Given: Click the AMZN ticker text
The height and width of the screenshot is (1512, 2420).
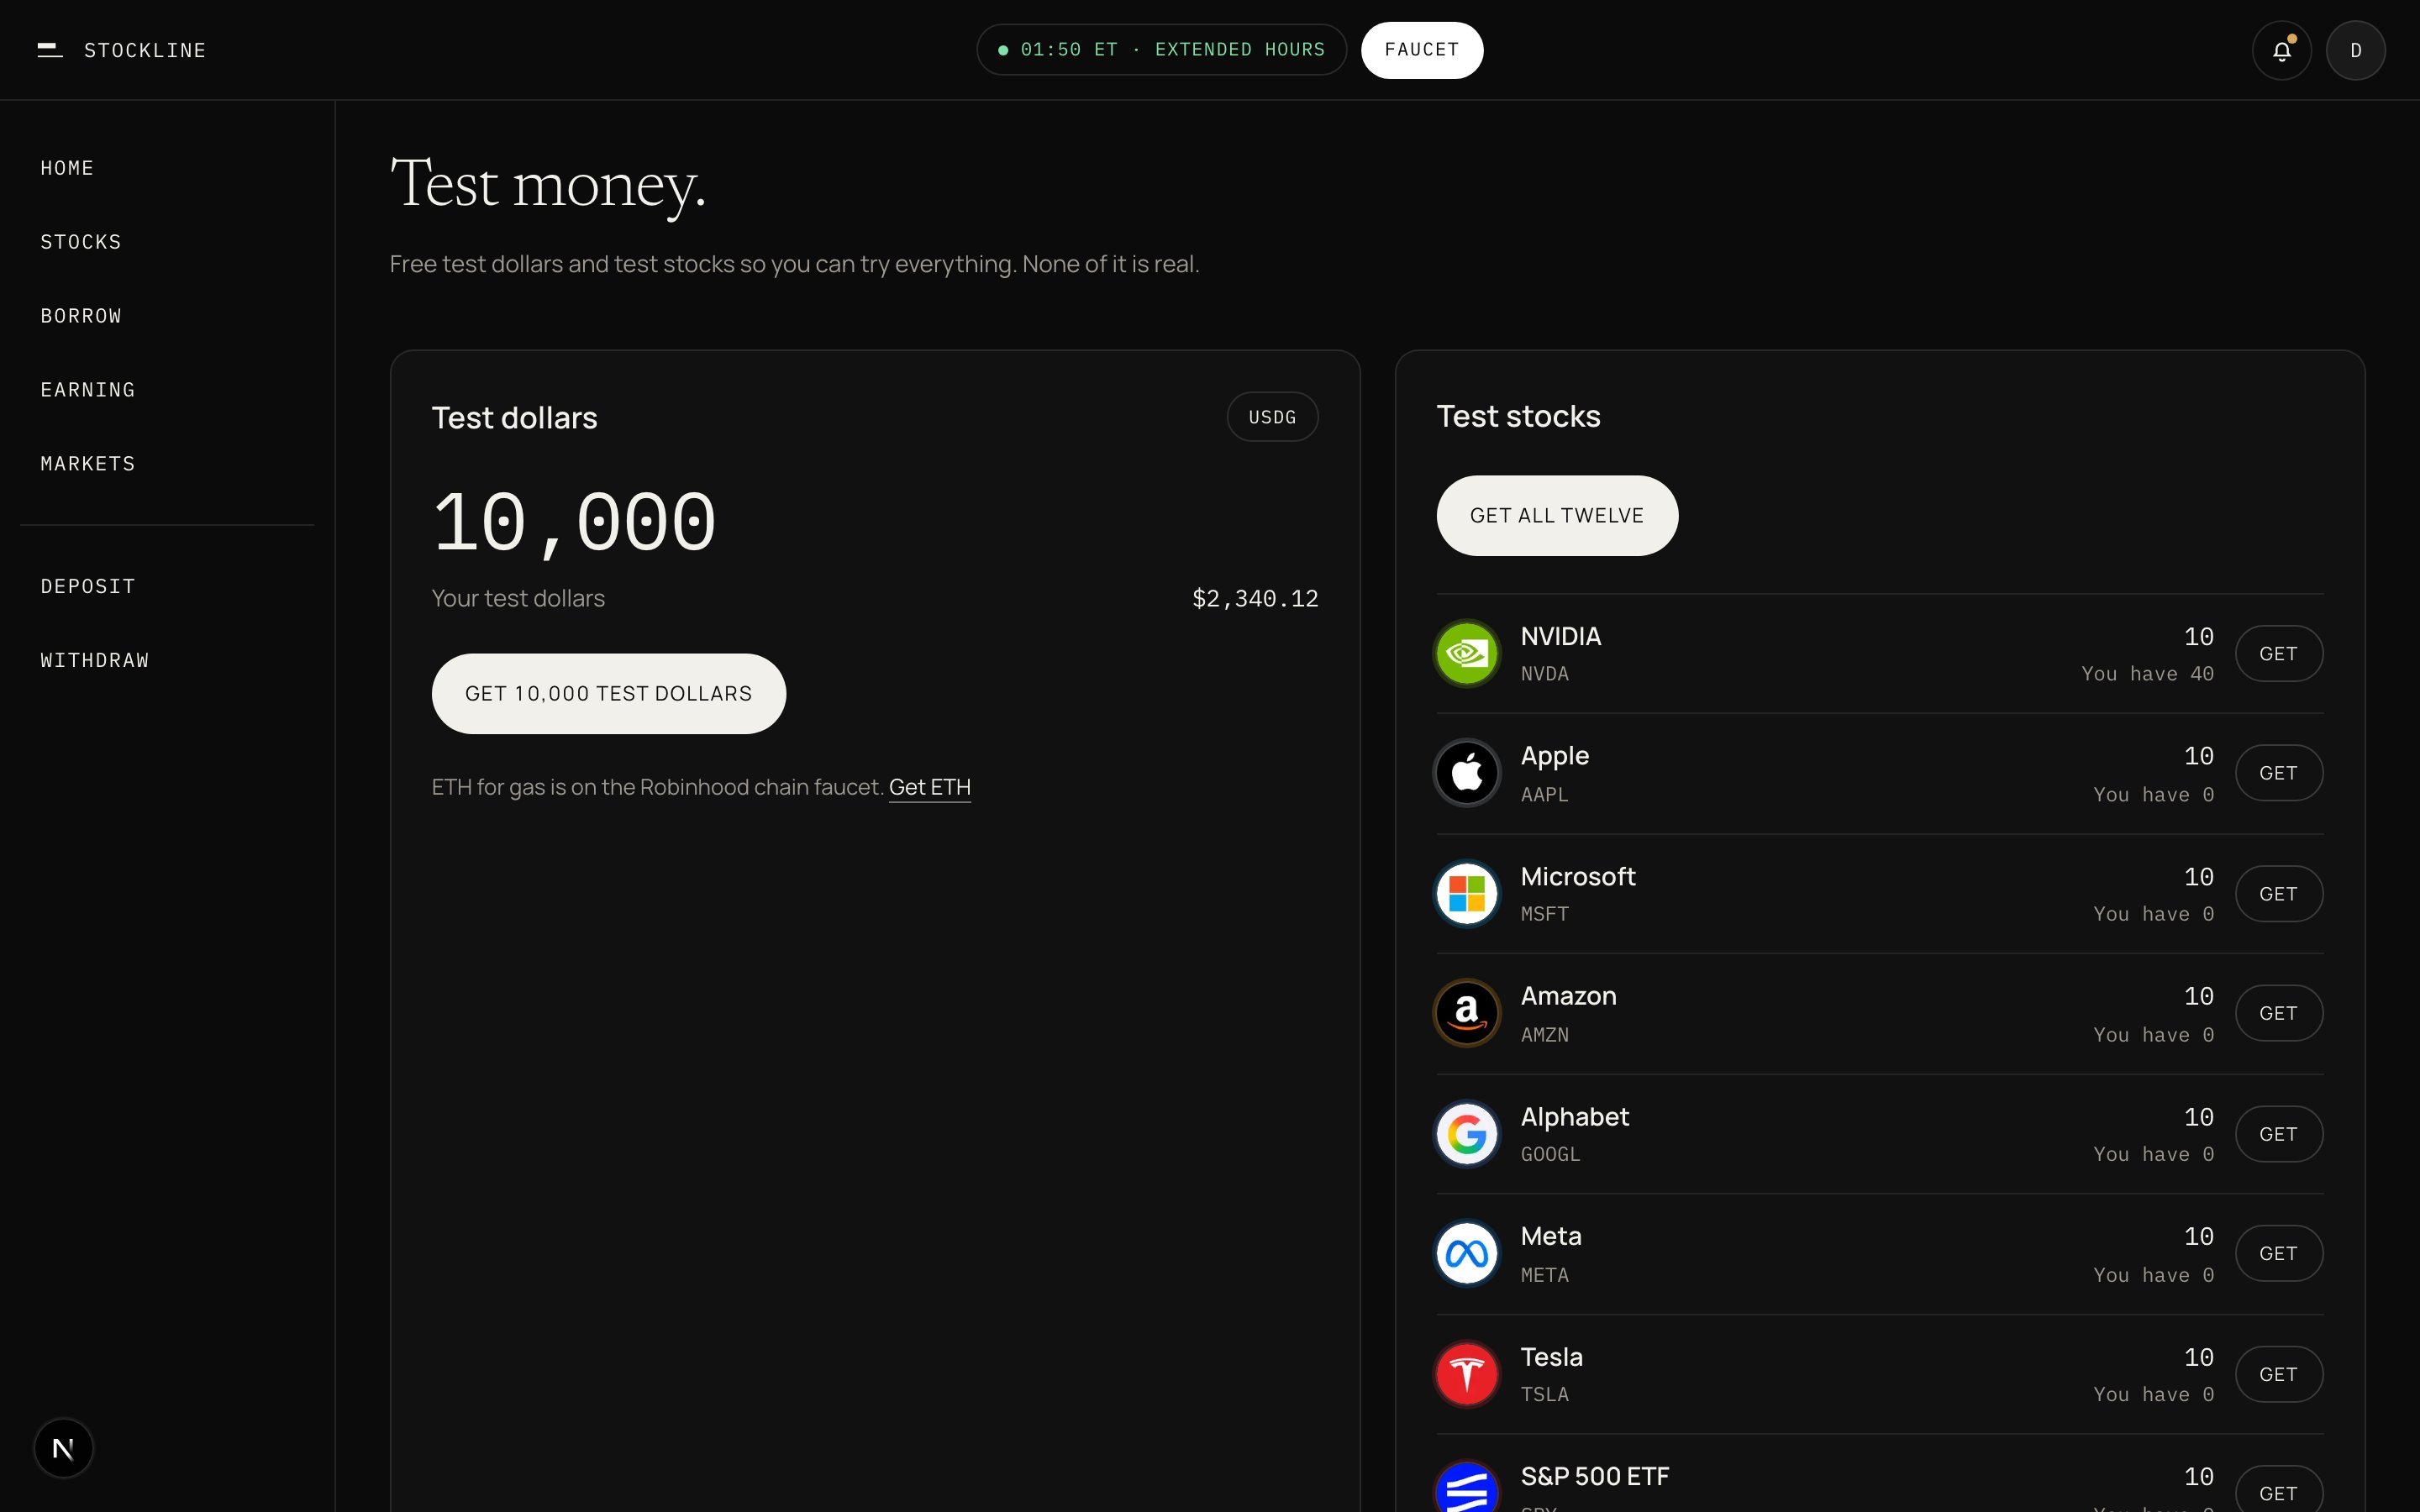Looking at the screenshot, I should [1544, 1035].
